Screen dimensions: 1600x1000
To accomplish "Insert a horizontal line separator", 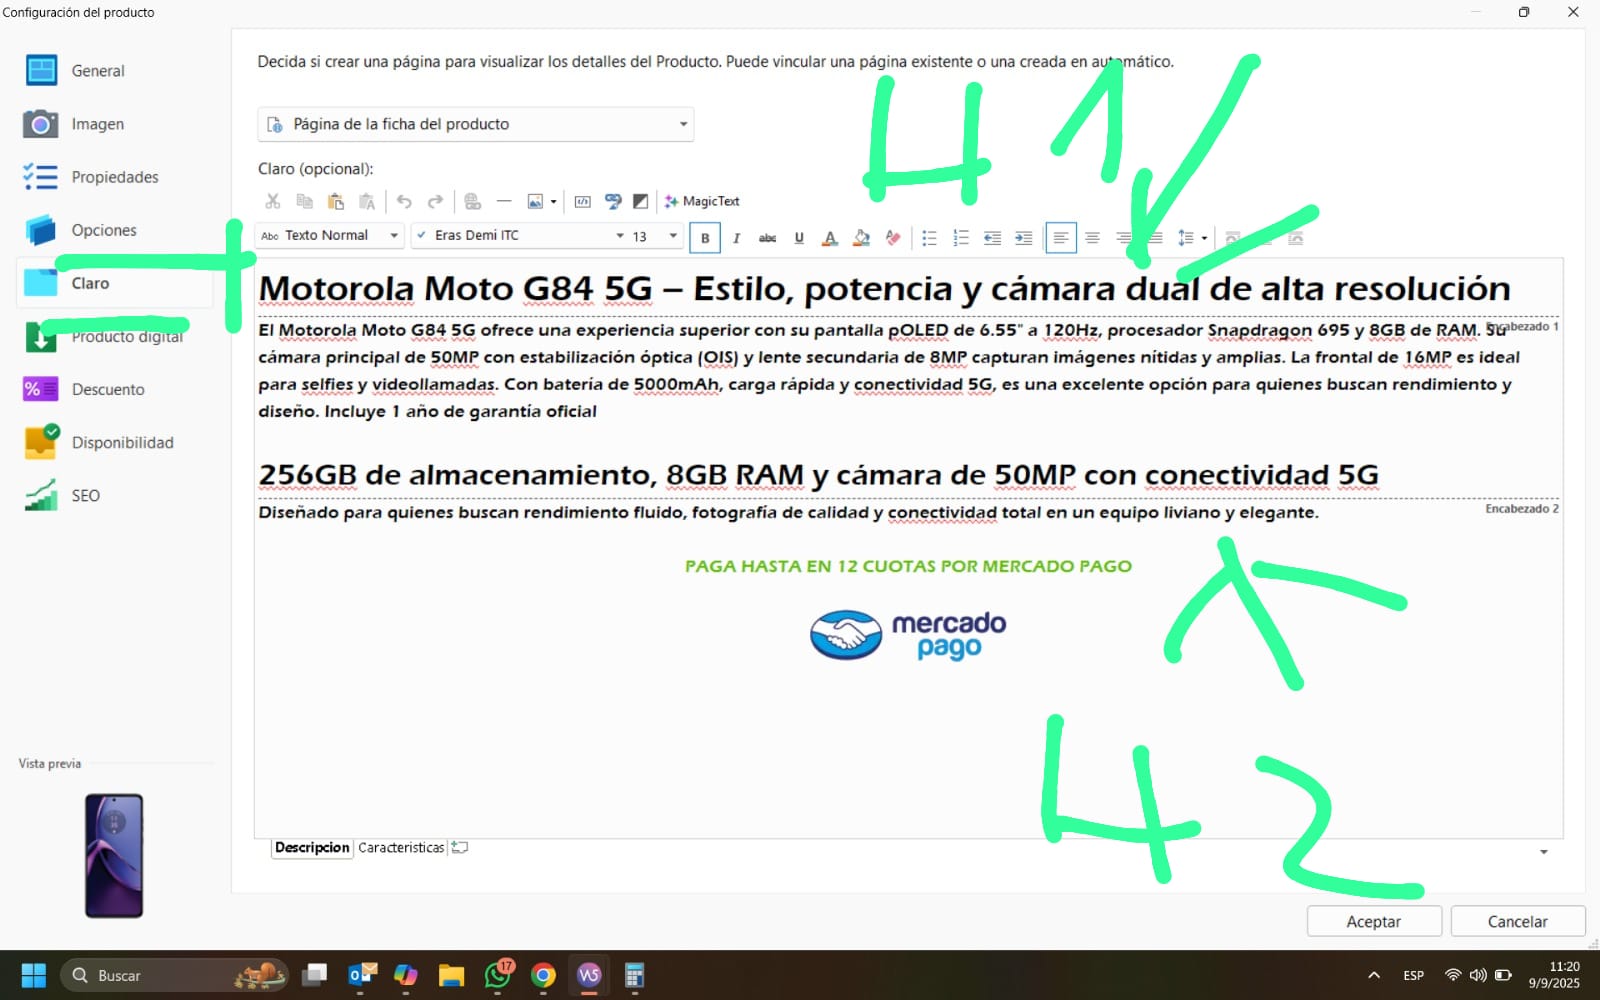I will tap(504, 201).
